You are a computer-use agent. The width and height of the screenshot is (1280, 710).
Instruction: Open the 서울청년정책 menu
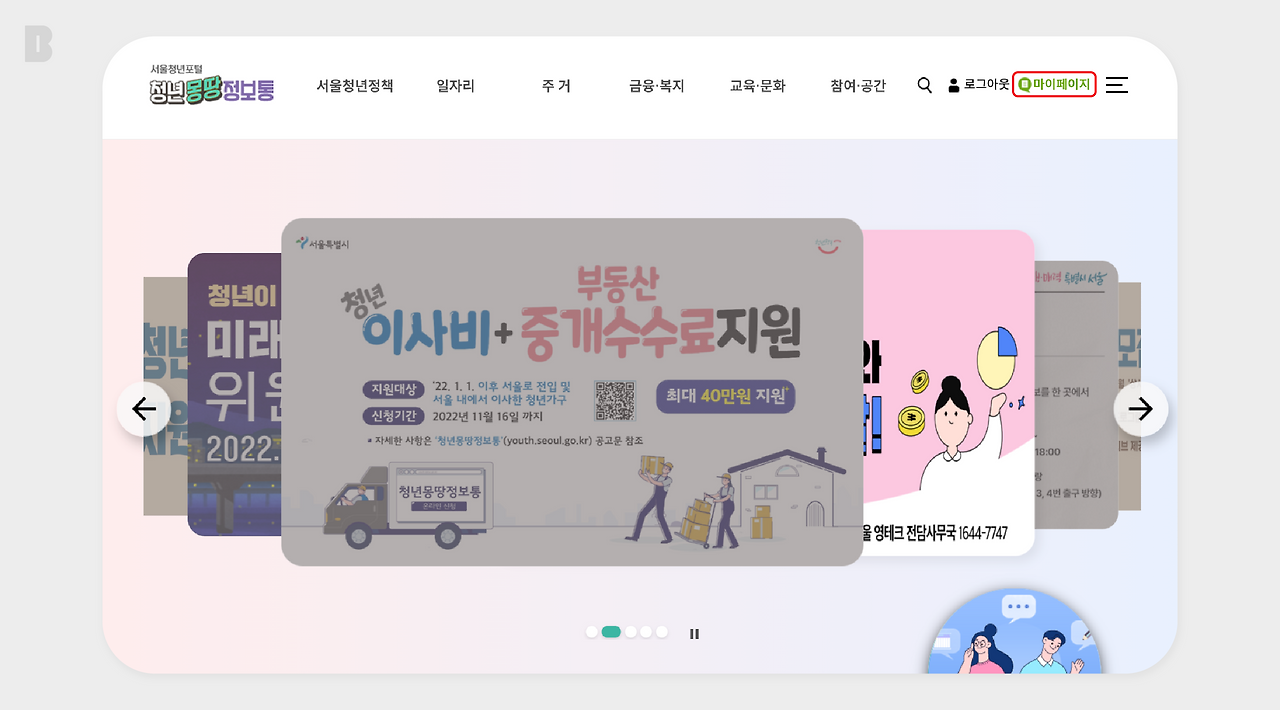(x=355, y=86)
